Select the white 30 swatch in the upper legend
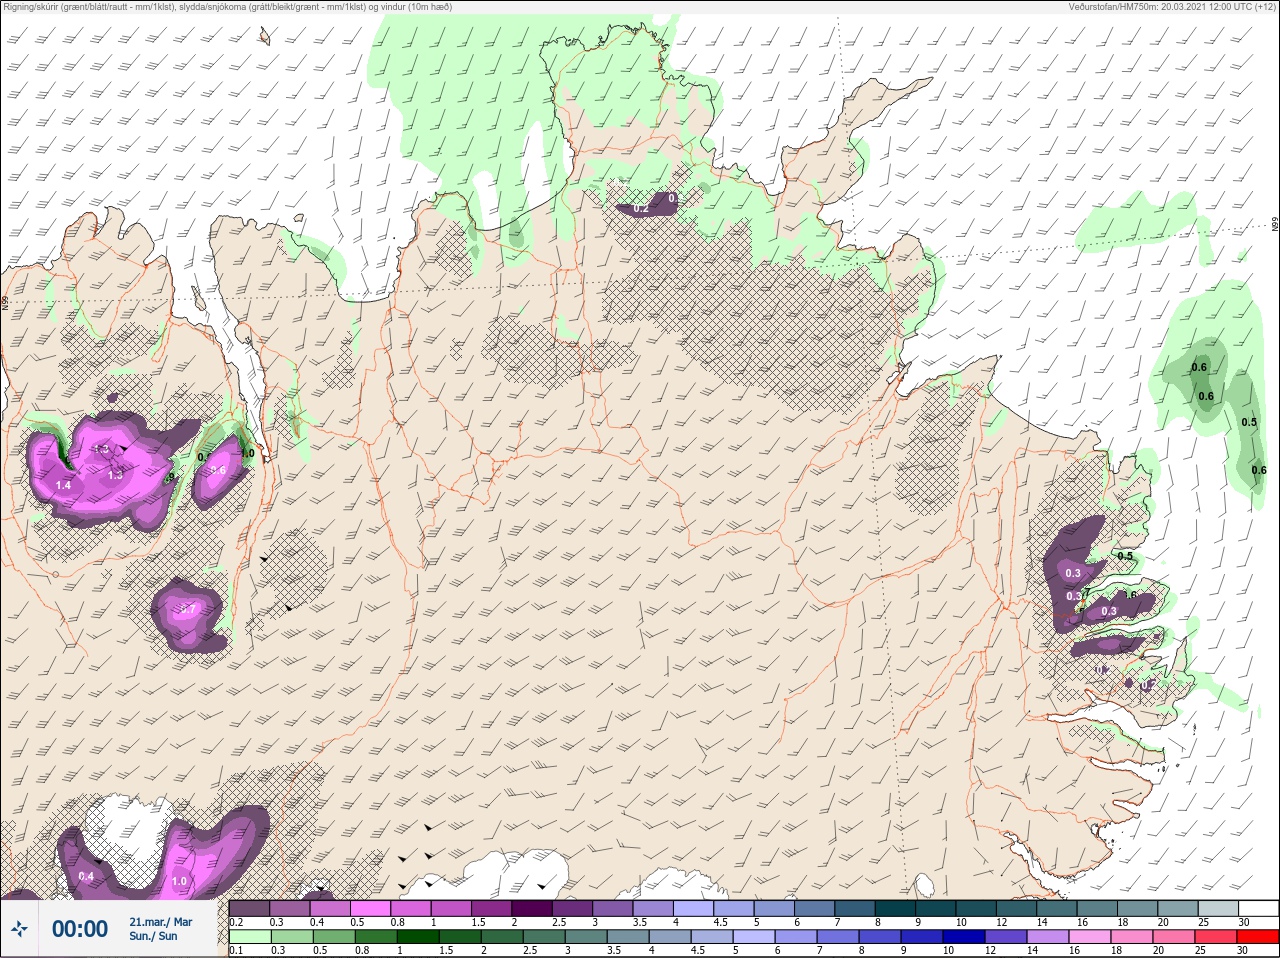 pyautogui.click(x=1259, y=908)
